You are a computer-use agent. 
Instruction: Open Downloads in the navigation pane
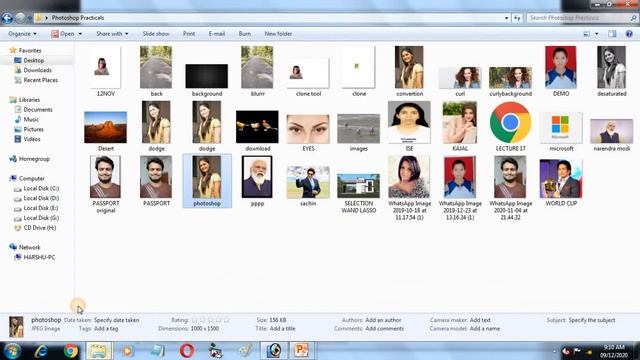[x=38, y=70]
